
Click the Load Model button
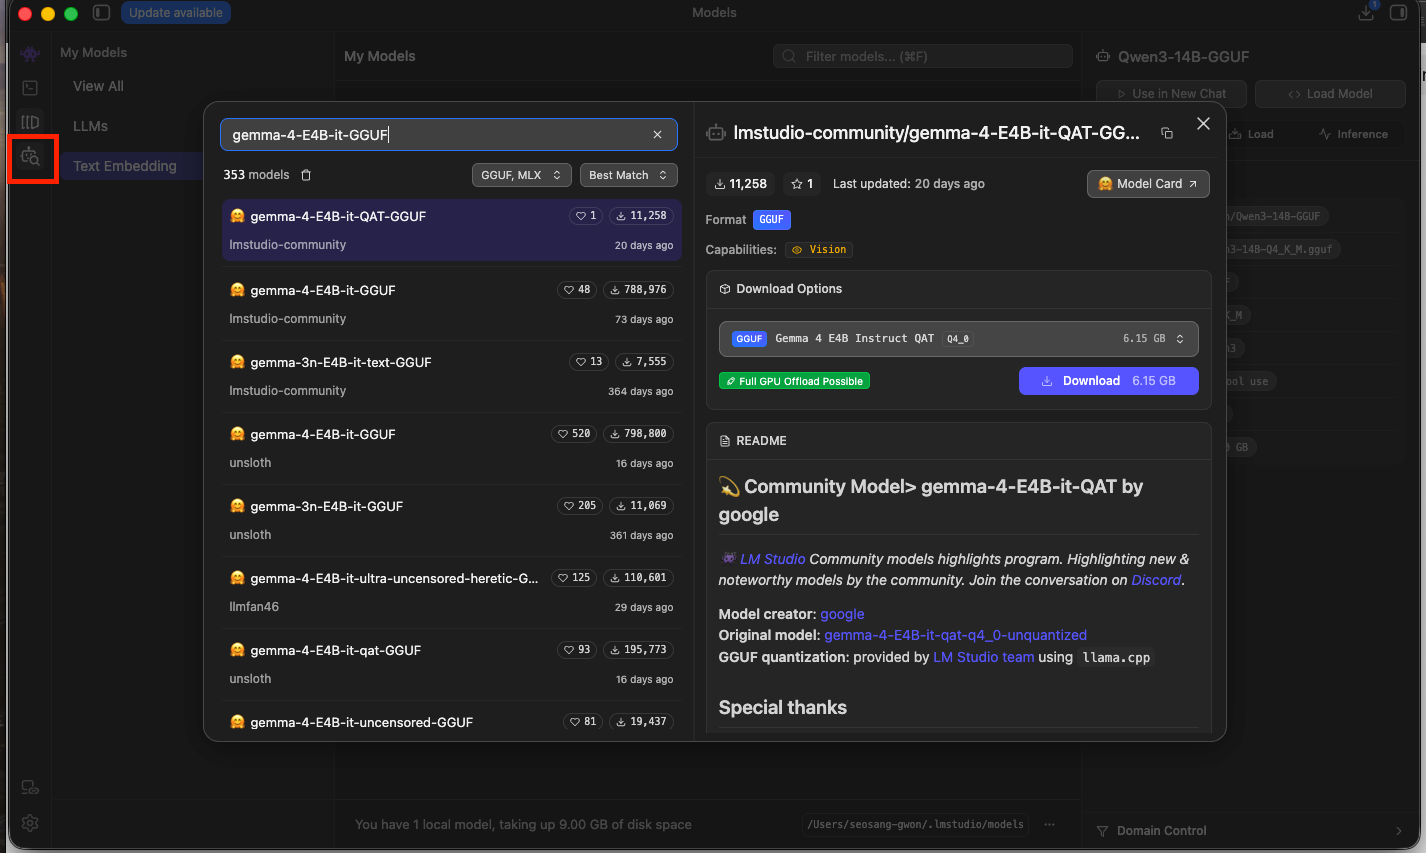point(1330,94)
